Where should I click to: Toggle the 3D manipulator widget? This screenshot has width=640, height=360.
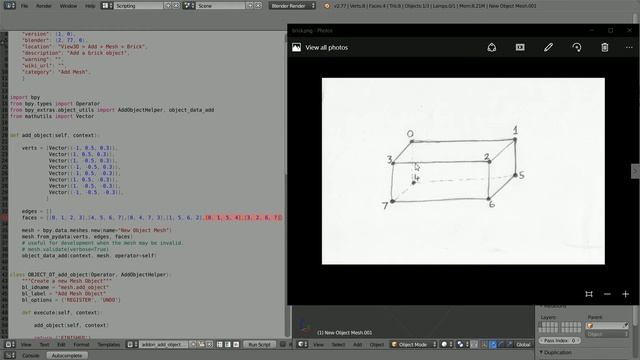click(x=485, y=344)
